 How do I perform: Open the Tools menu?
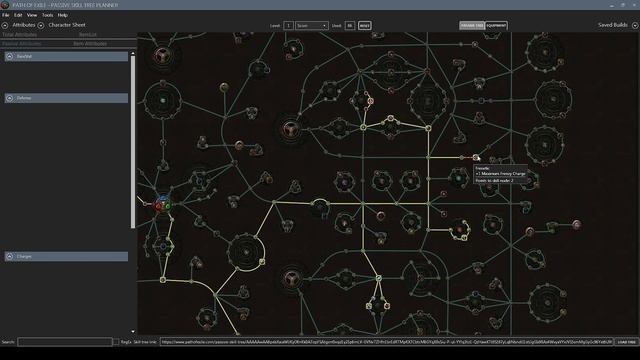(x=47, y=15)
